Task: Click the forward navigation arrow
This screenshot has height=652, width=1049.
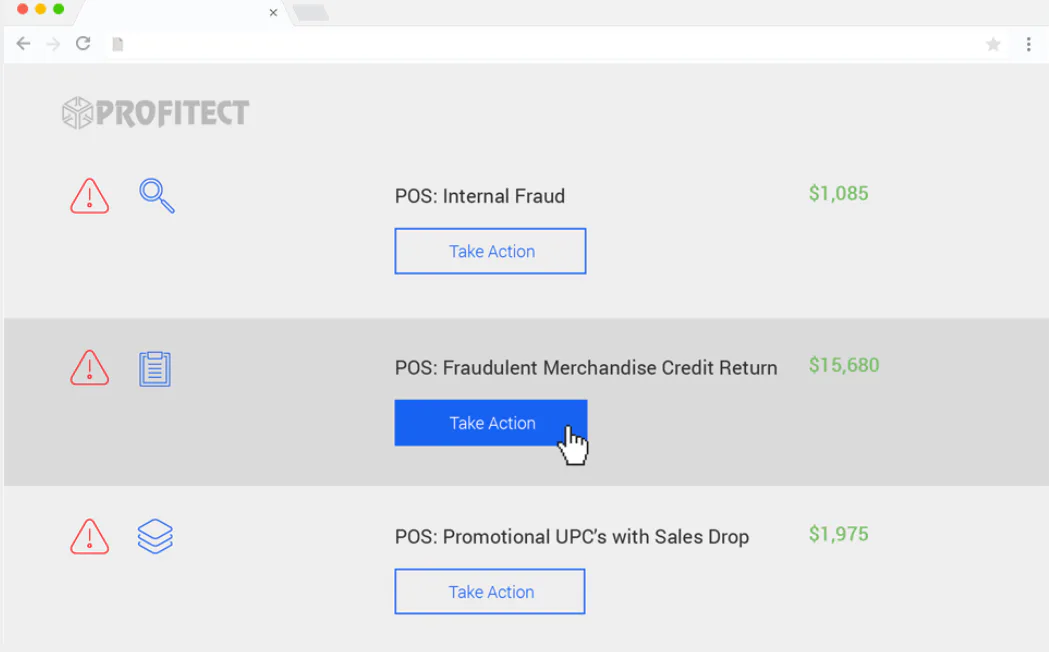Action: tap(53, 44)
